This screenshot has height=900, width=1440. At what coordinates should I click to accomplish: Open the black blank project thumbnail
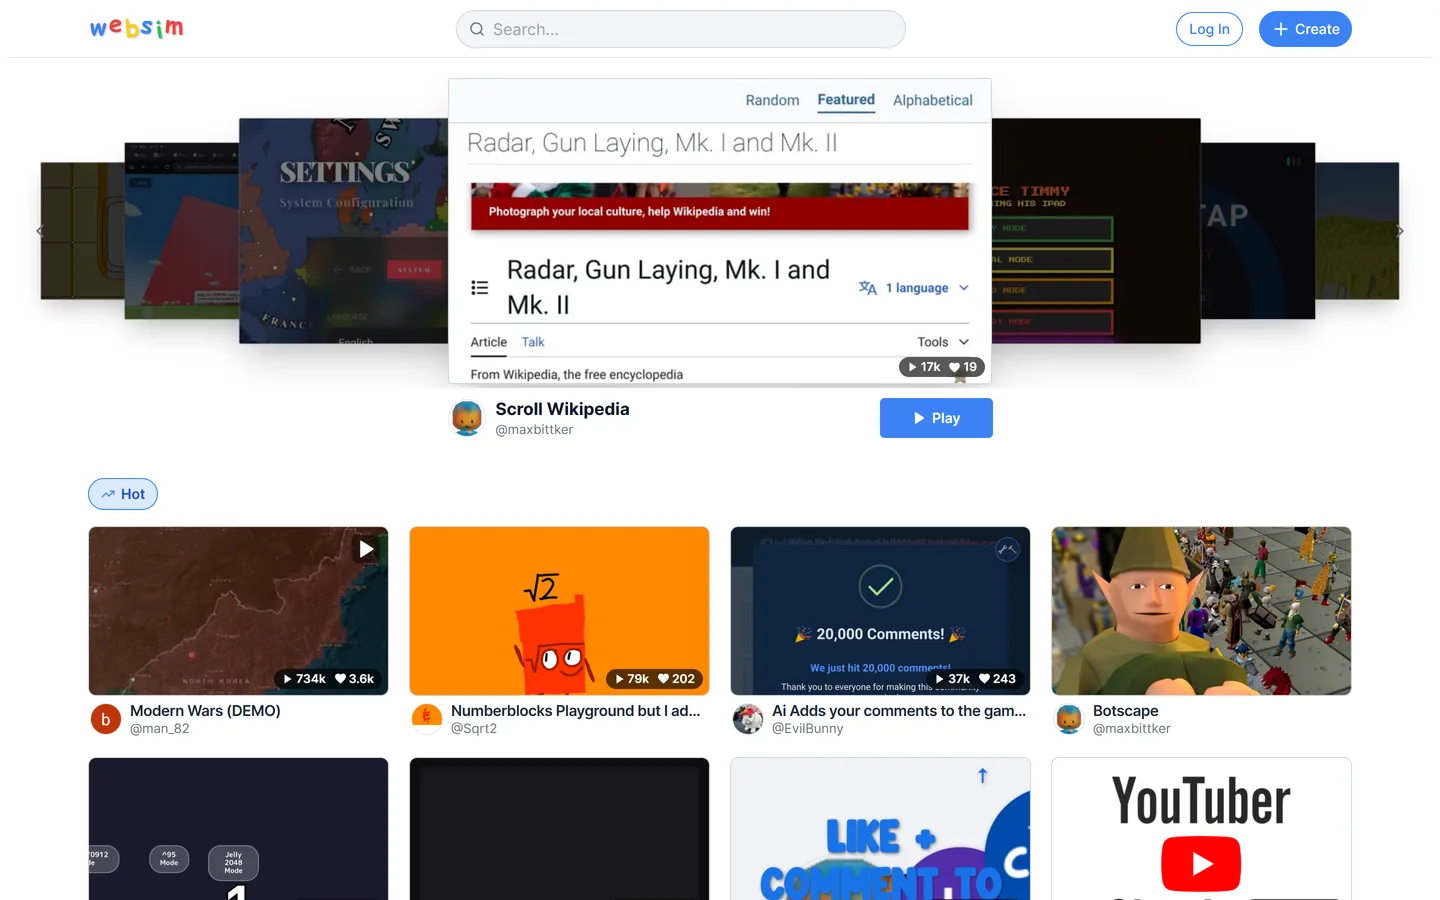pos(559,829)
